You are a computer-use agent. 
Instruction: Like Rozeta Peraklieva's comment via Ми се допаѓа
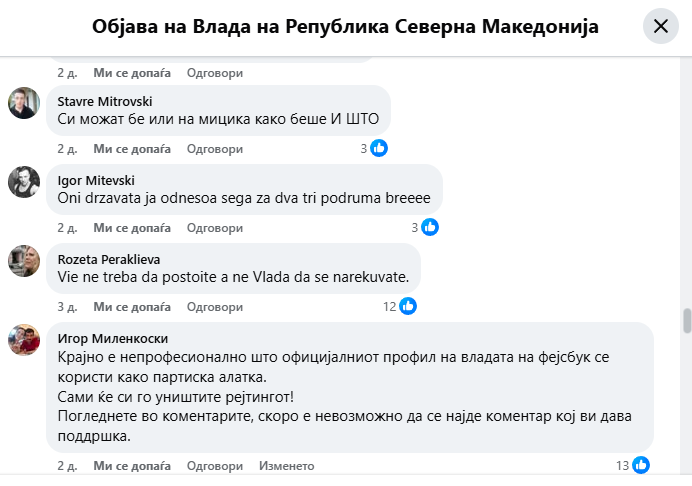click(x=132, y=307)
